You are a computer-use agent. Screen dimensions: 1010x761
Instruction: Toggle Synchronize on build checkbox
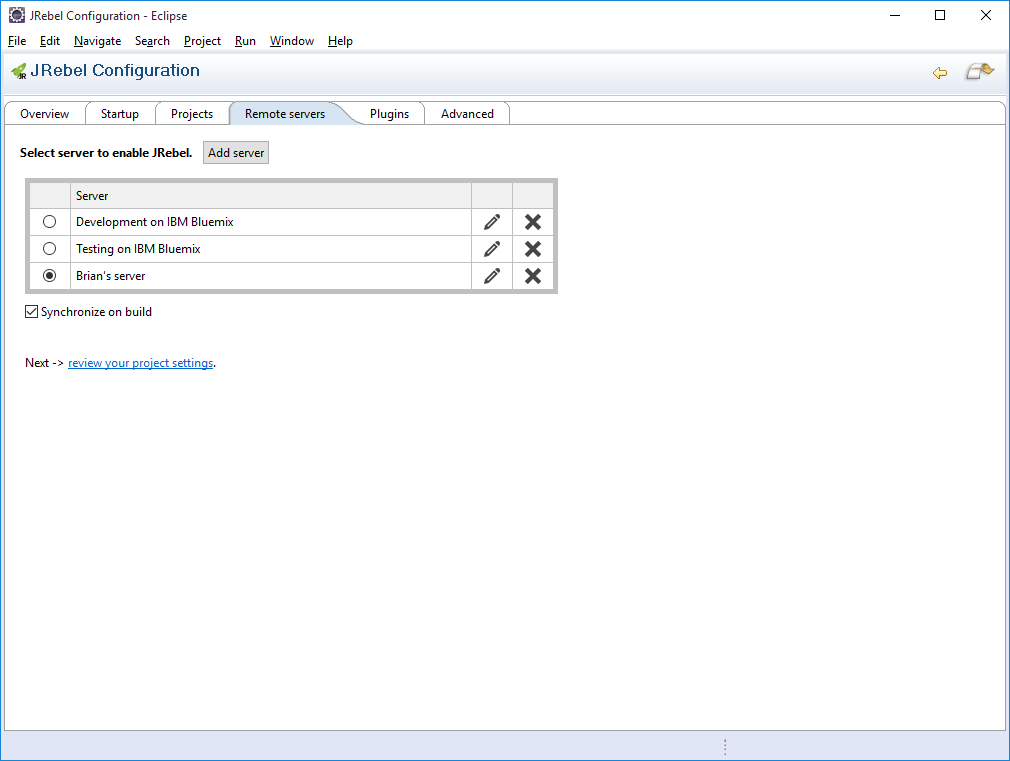tap(32, 312)
